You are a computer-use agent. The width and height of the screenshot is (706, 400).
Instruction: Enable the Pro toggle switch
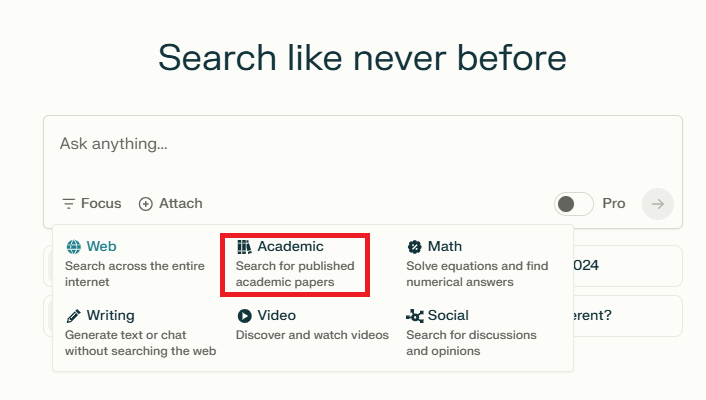point(573,204)
